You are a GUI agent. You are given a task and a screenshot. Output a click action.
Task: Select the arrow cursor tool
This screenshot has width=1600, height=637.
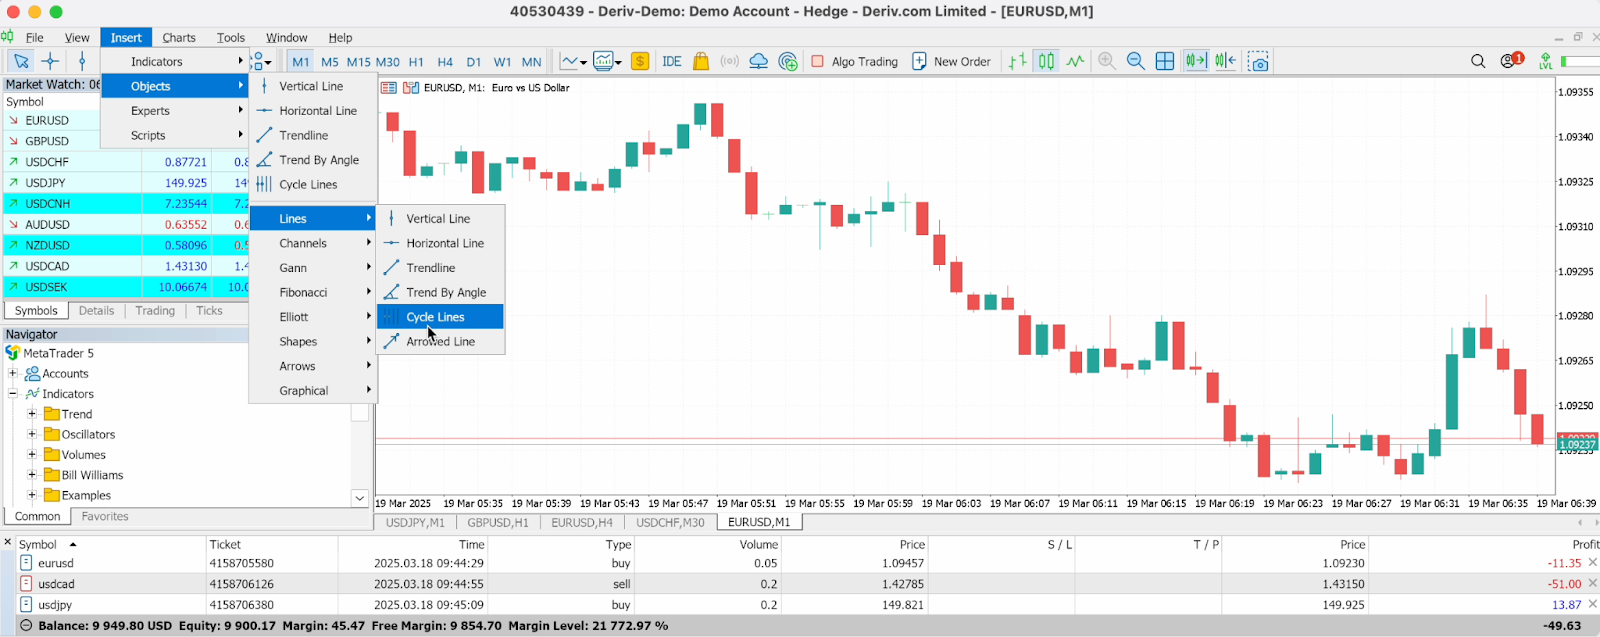coord(20,61)
